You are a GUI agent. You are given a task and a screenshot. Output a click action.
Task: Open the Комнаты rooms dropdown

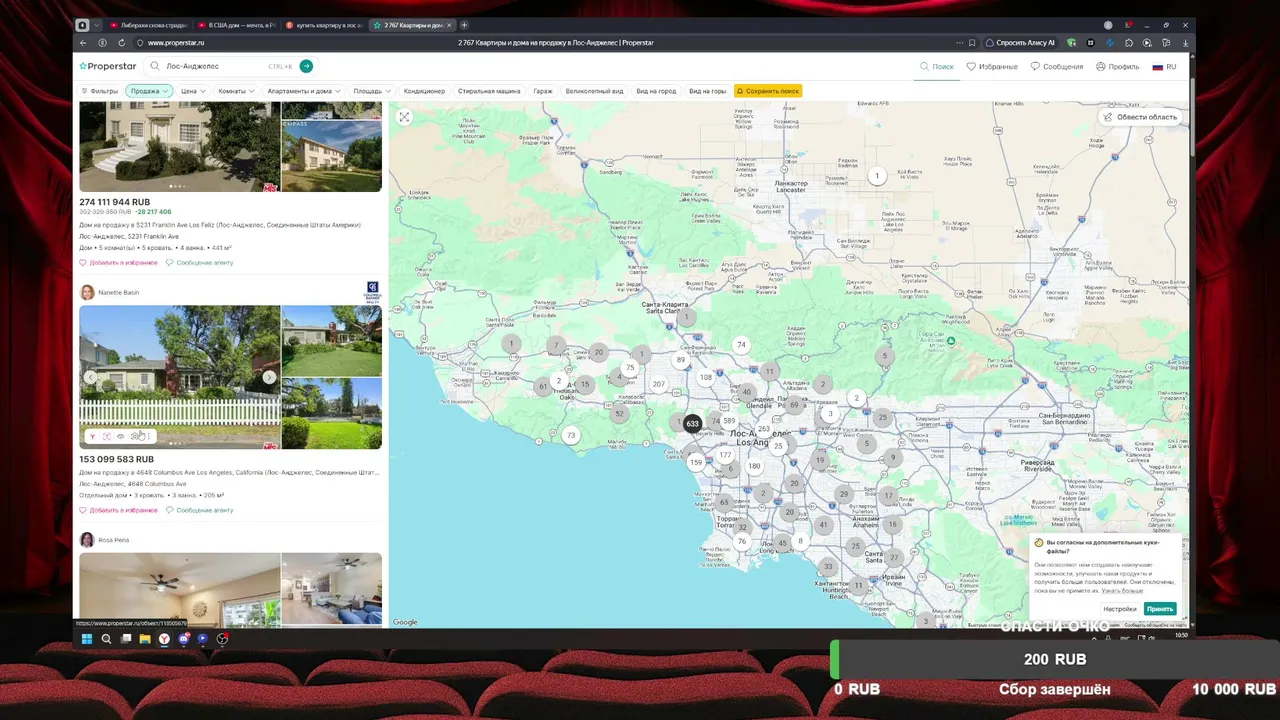pos(237,91)
